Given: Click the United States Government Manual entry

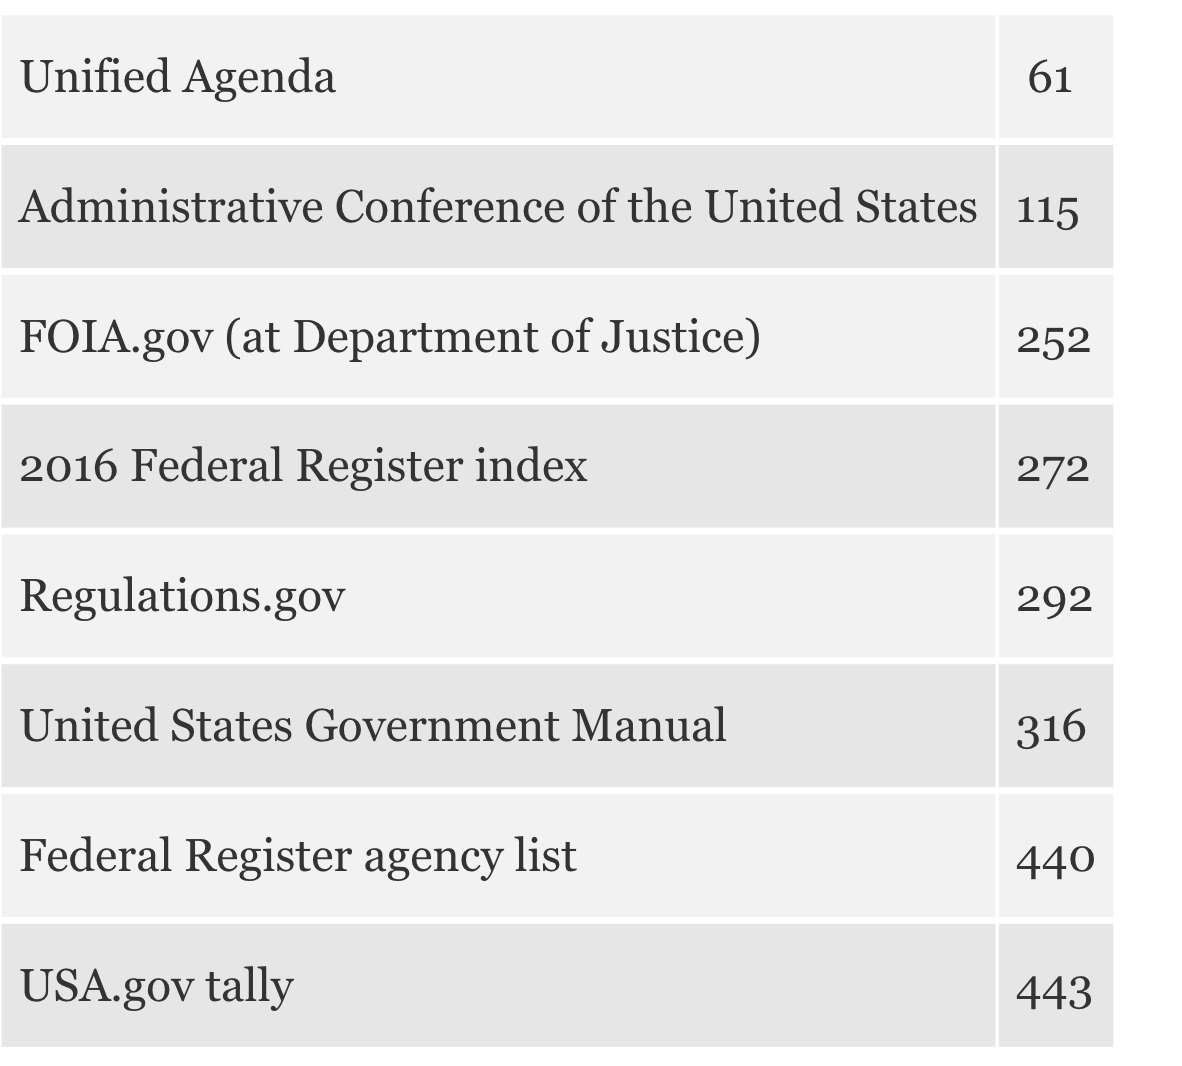Looking at the screenshot, I should 373,726.
